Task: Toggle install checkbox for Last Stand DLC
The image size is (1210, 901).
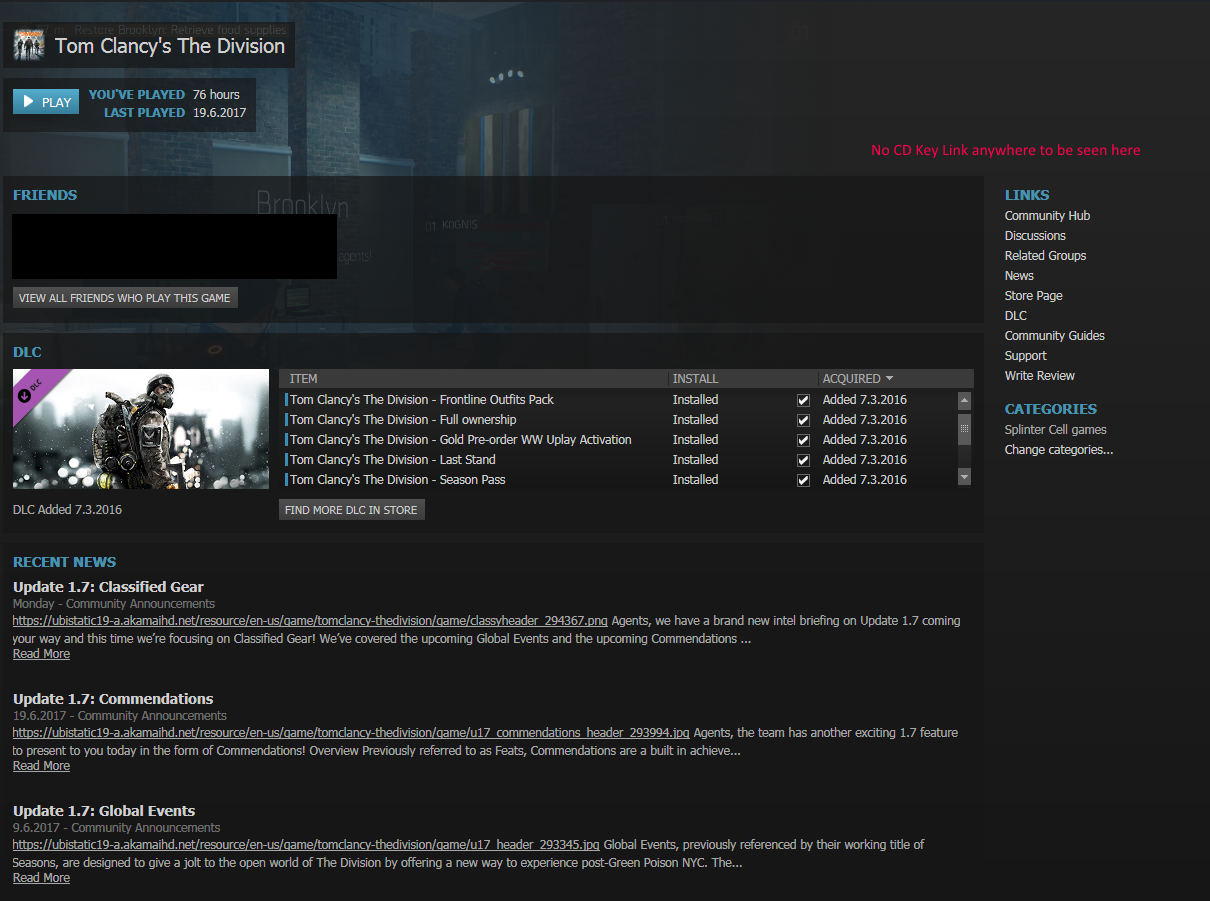Action: 803,460
